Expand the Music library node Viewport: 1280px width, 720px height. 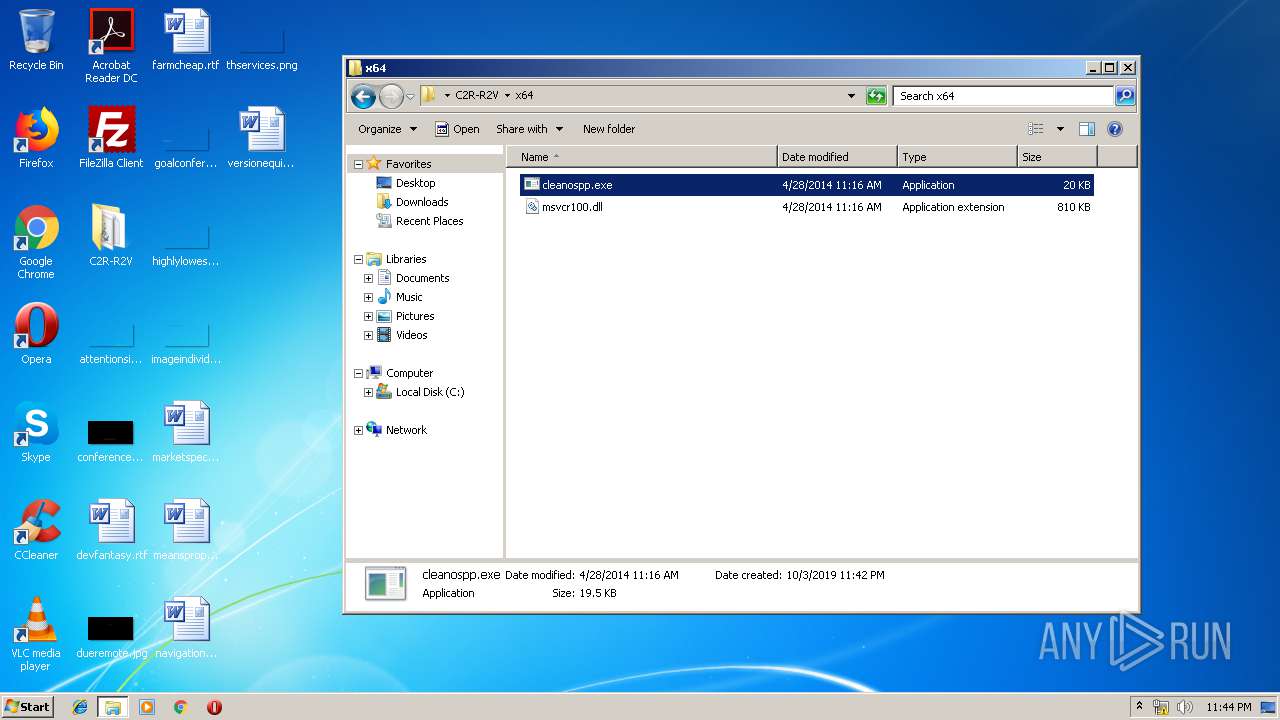click(x=368, y=298)
